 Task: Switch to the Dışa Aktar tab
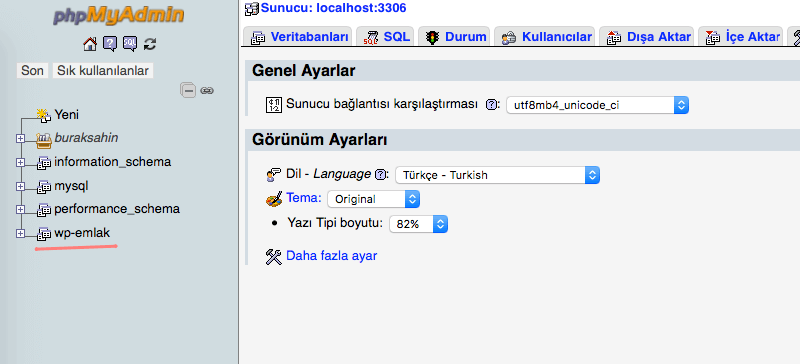(646, 37)
